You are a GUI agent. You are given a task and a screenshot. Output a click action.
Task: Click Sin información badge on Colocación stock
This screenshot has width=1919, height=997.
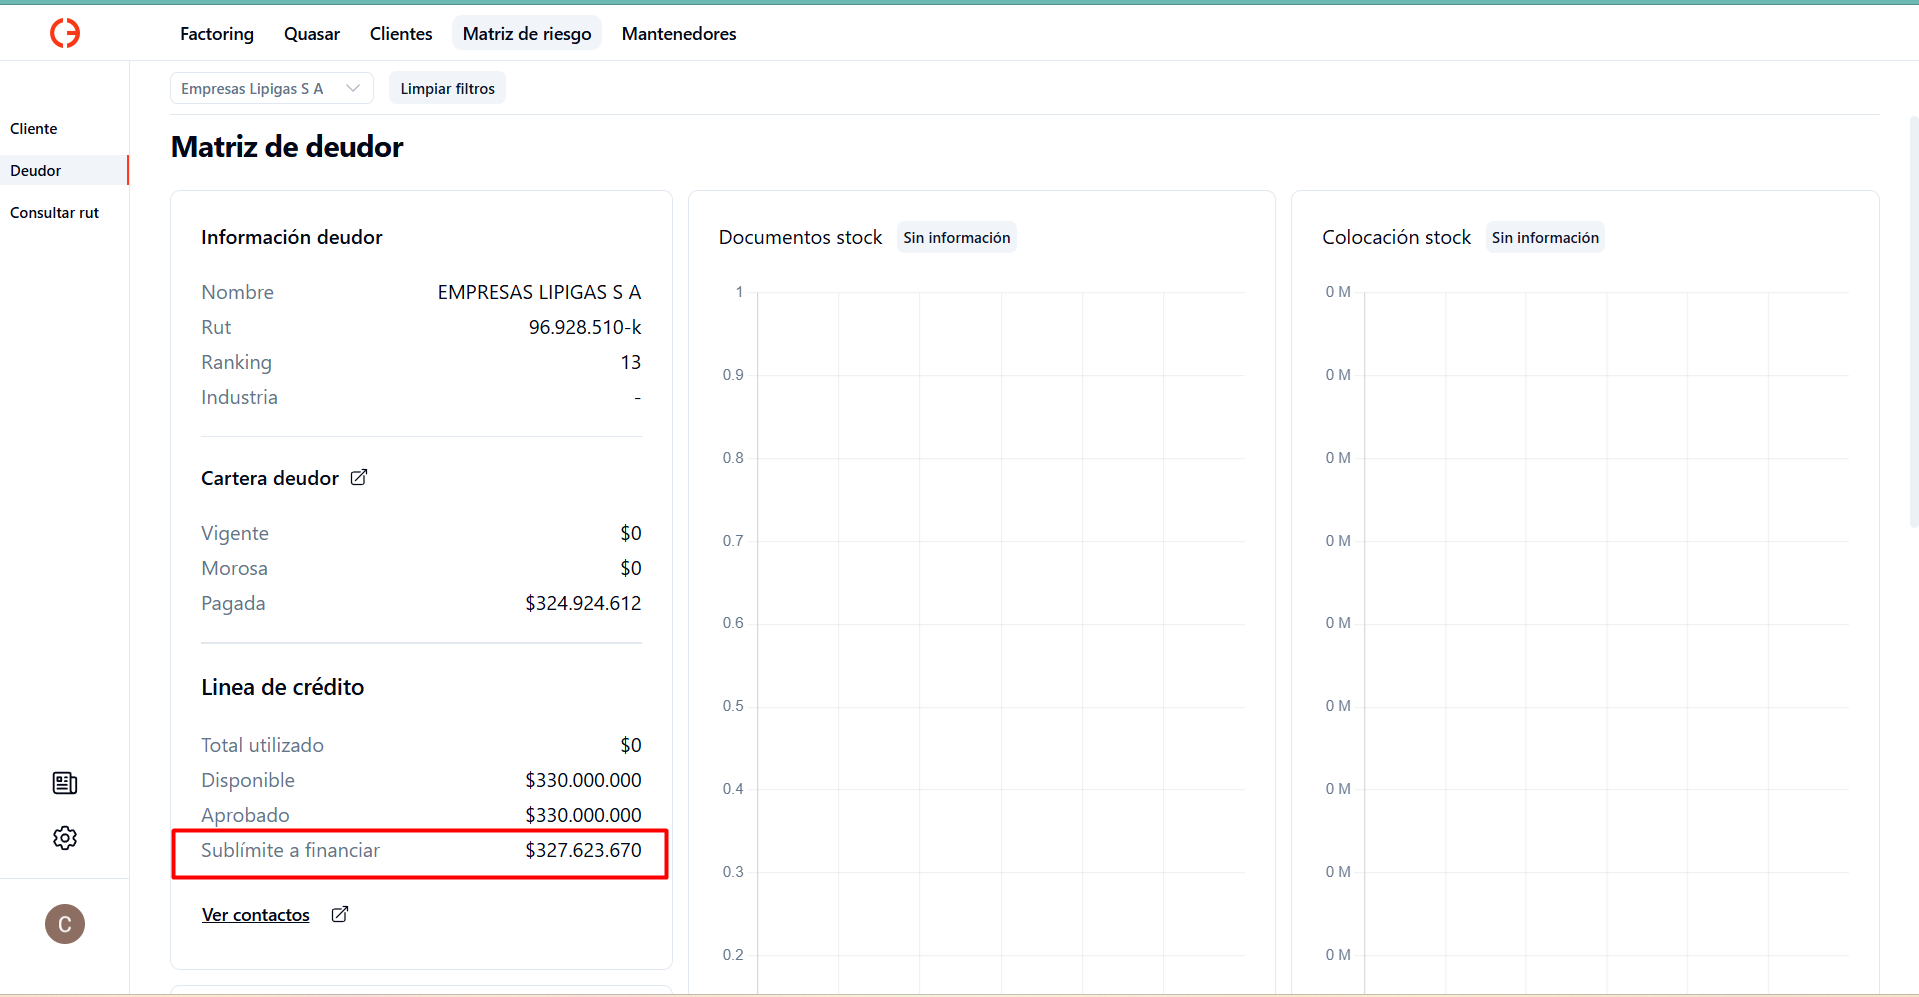tap(1545, 237)
